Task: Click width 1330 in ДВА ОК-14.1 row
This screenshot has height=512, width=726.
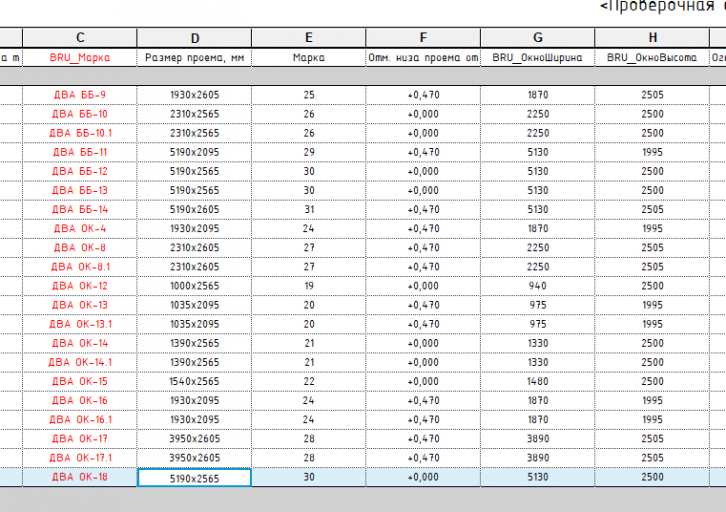Action: [x=538, y=362]
